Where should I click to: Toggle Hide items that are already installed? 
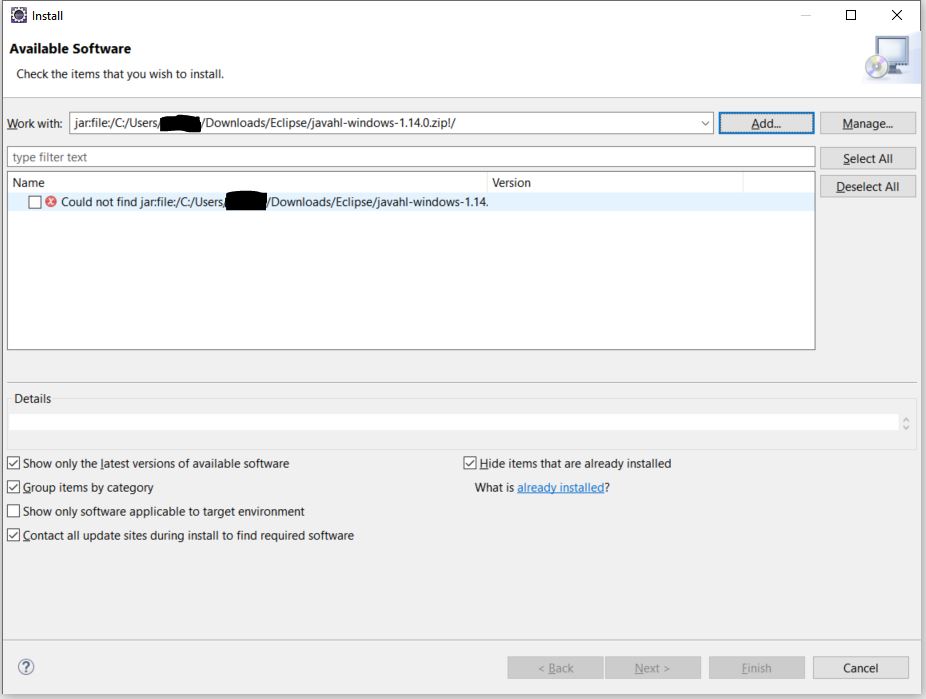(470, 463)
